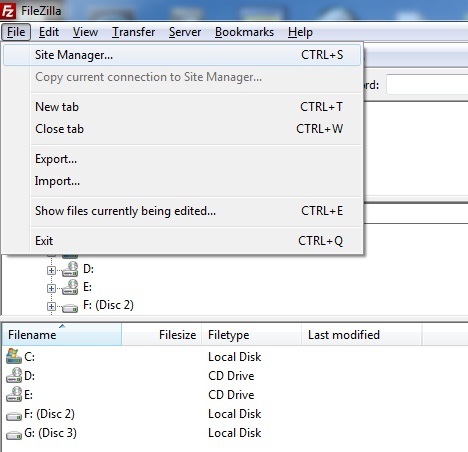
Task: Select C: filename in list
Action: [29, 357]
